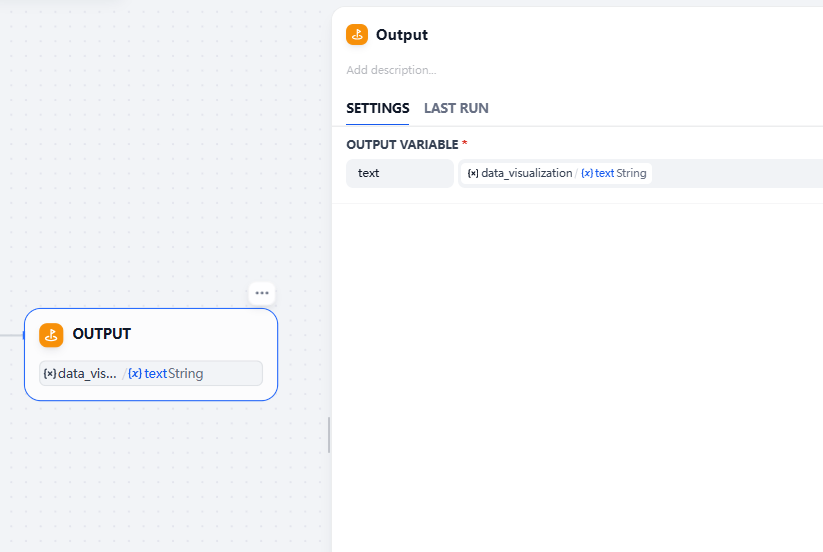Switch to the SETTINGS tab
Screen dimensions: 823x552
point(377,108)
